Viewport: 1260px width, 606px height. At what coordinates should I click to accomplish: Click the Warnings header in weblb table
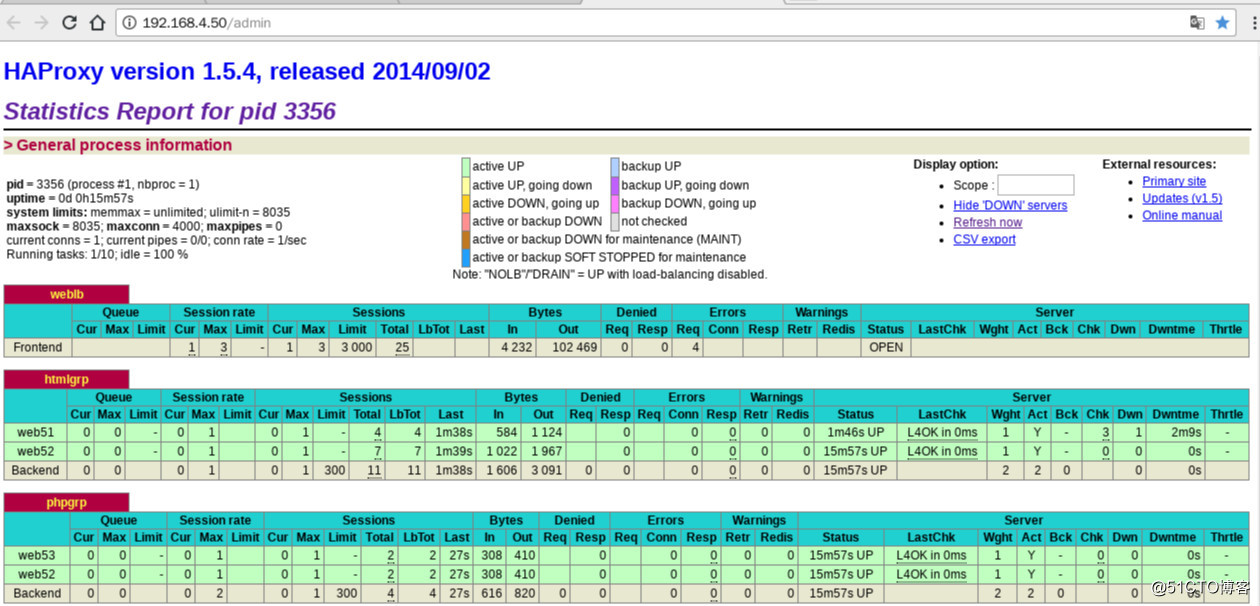pyautogui.click(x=821, y=312)
